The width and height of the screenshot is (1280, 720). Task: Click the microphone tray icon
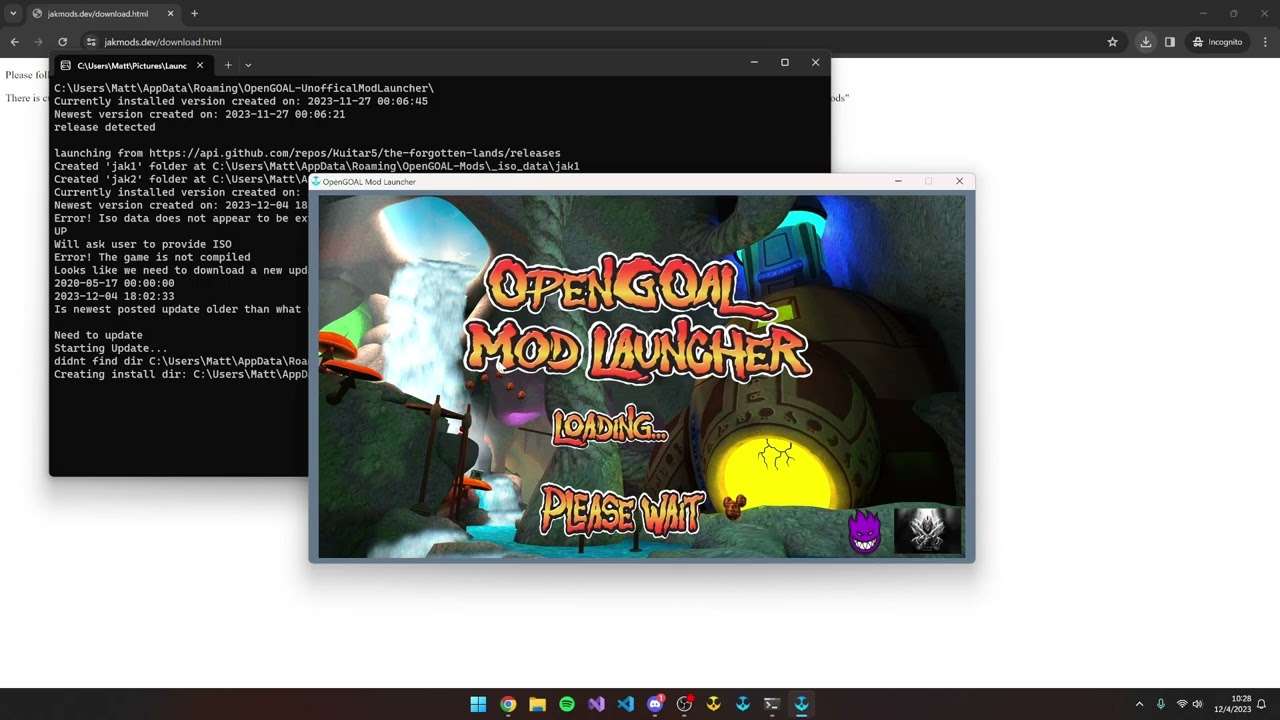1161,704
